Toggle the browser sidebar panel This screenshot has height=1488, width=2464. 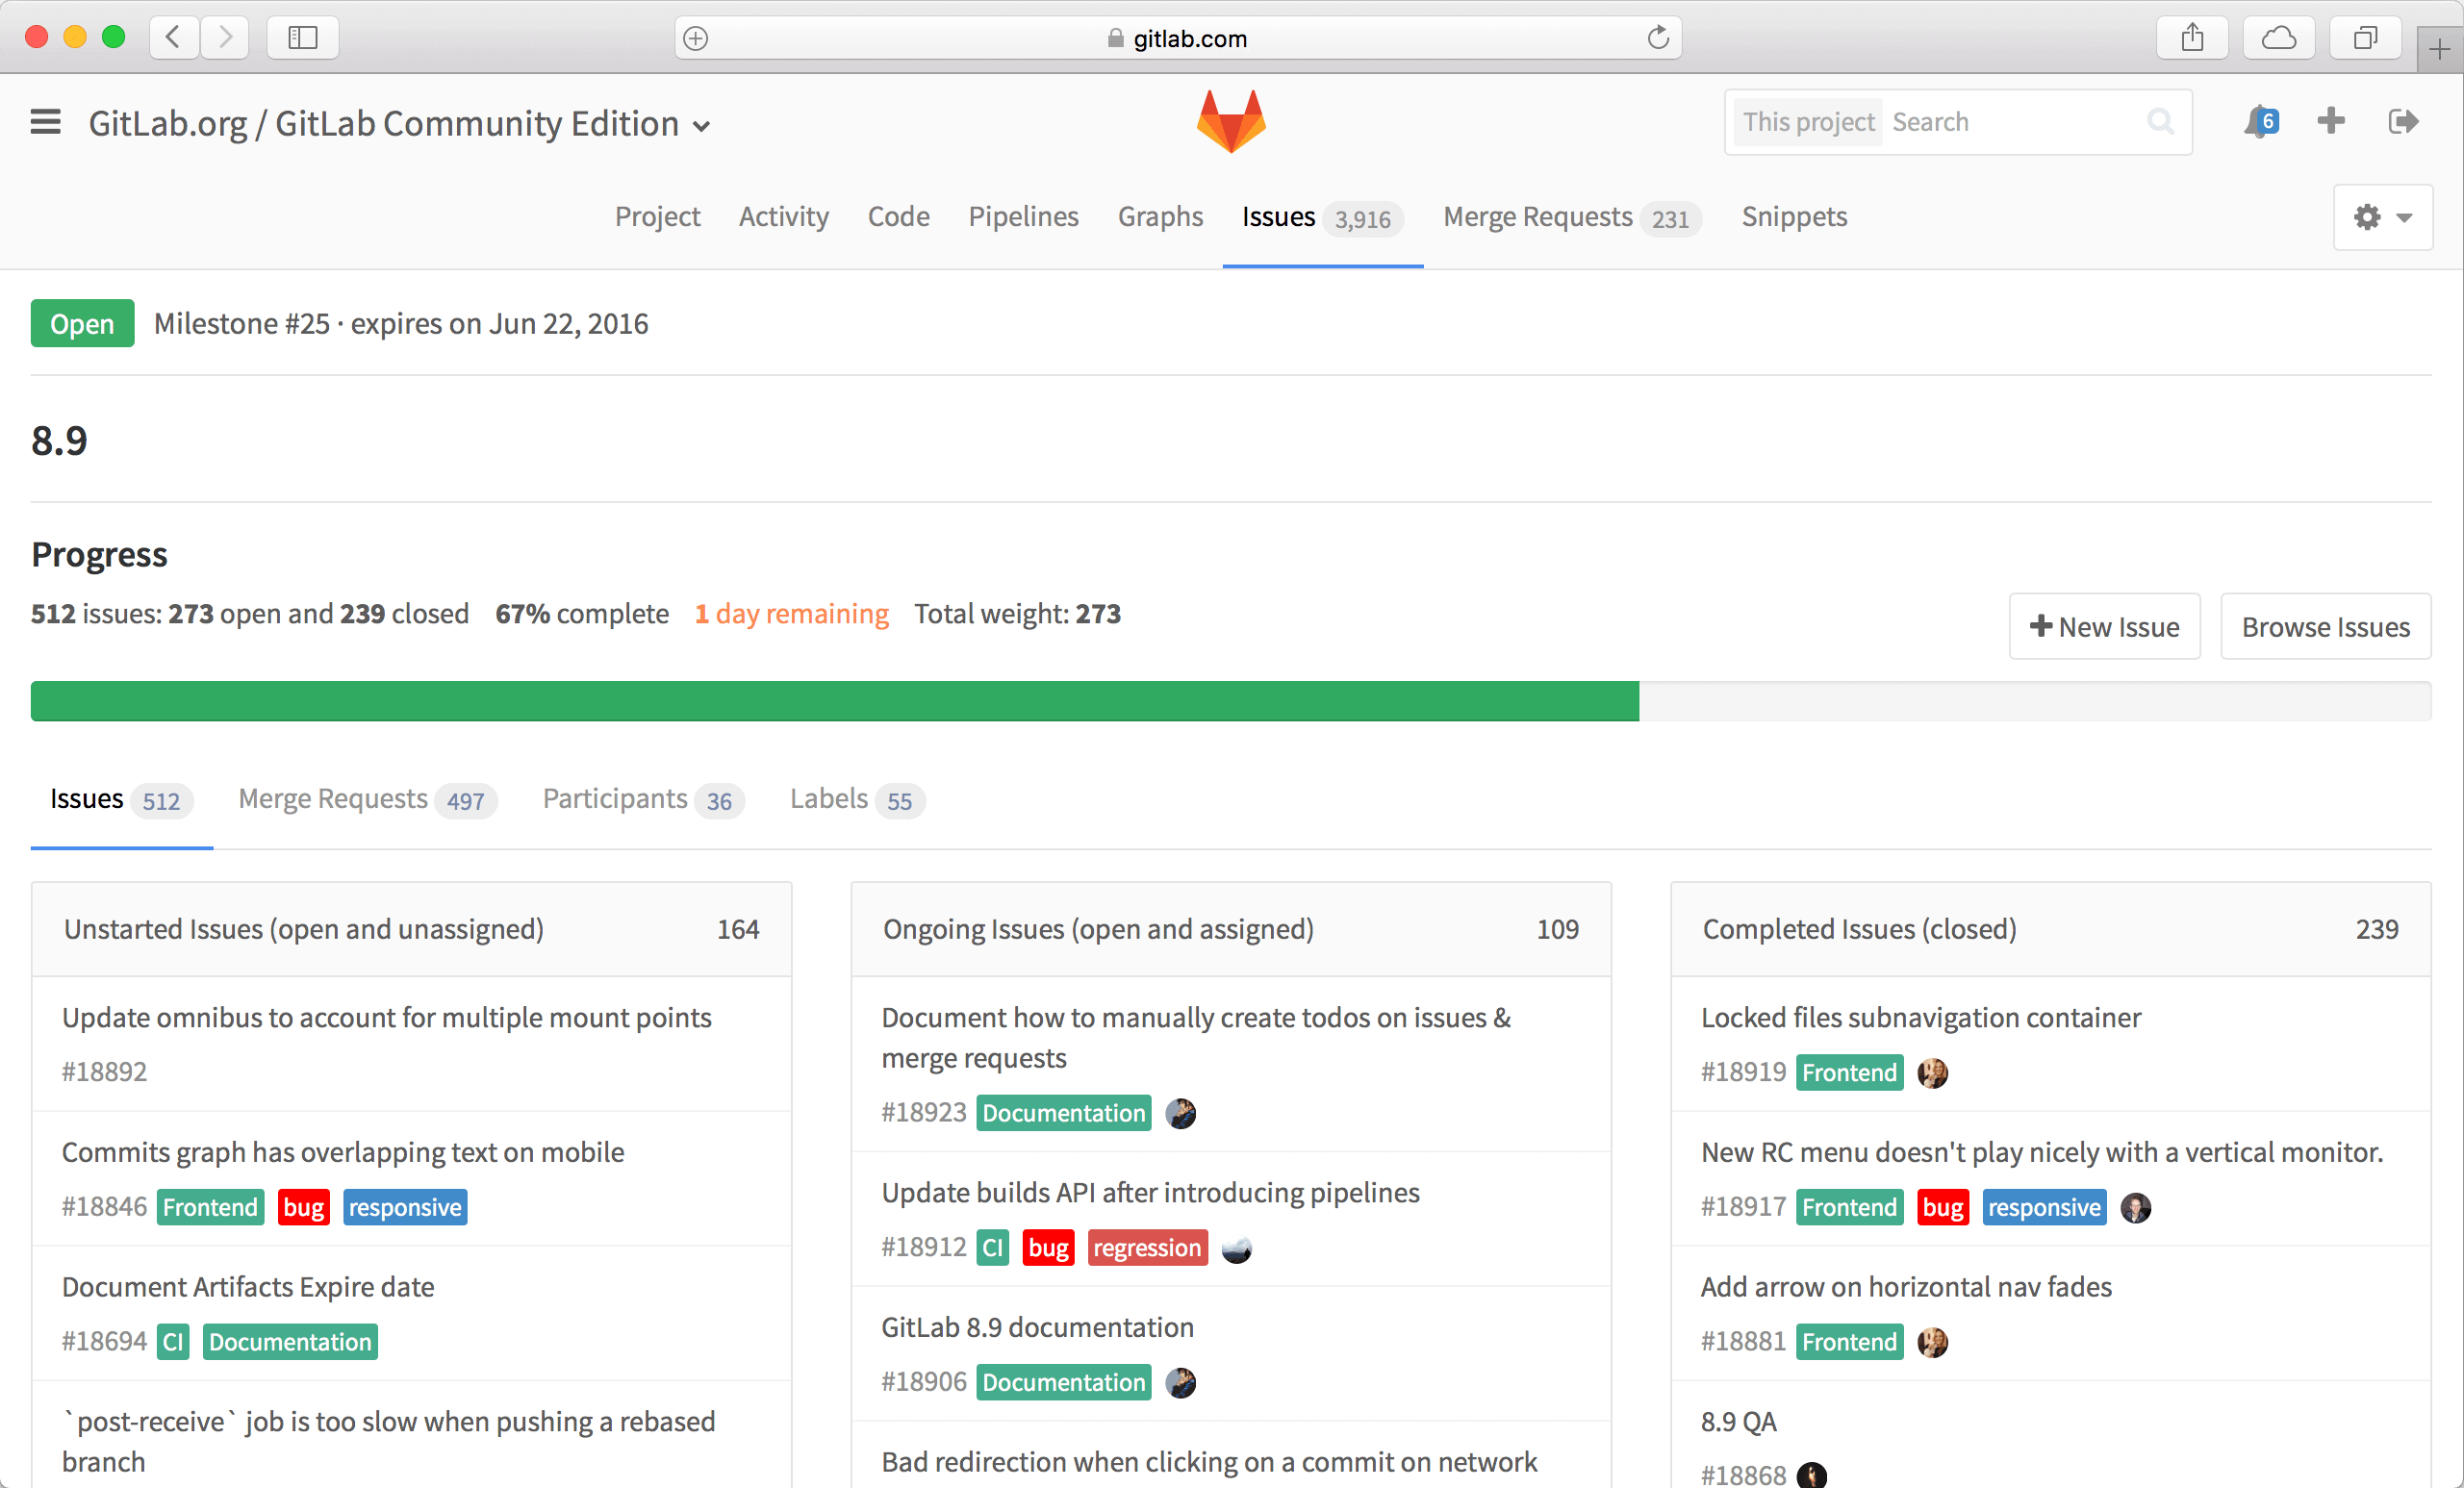tap(302, 37)
